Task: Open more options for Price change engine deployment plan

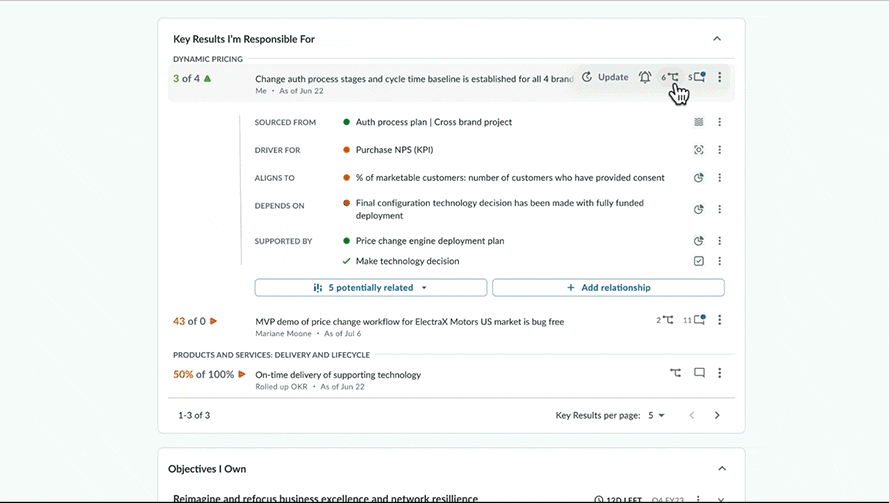Action: coord(719,241)
